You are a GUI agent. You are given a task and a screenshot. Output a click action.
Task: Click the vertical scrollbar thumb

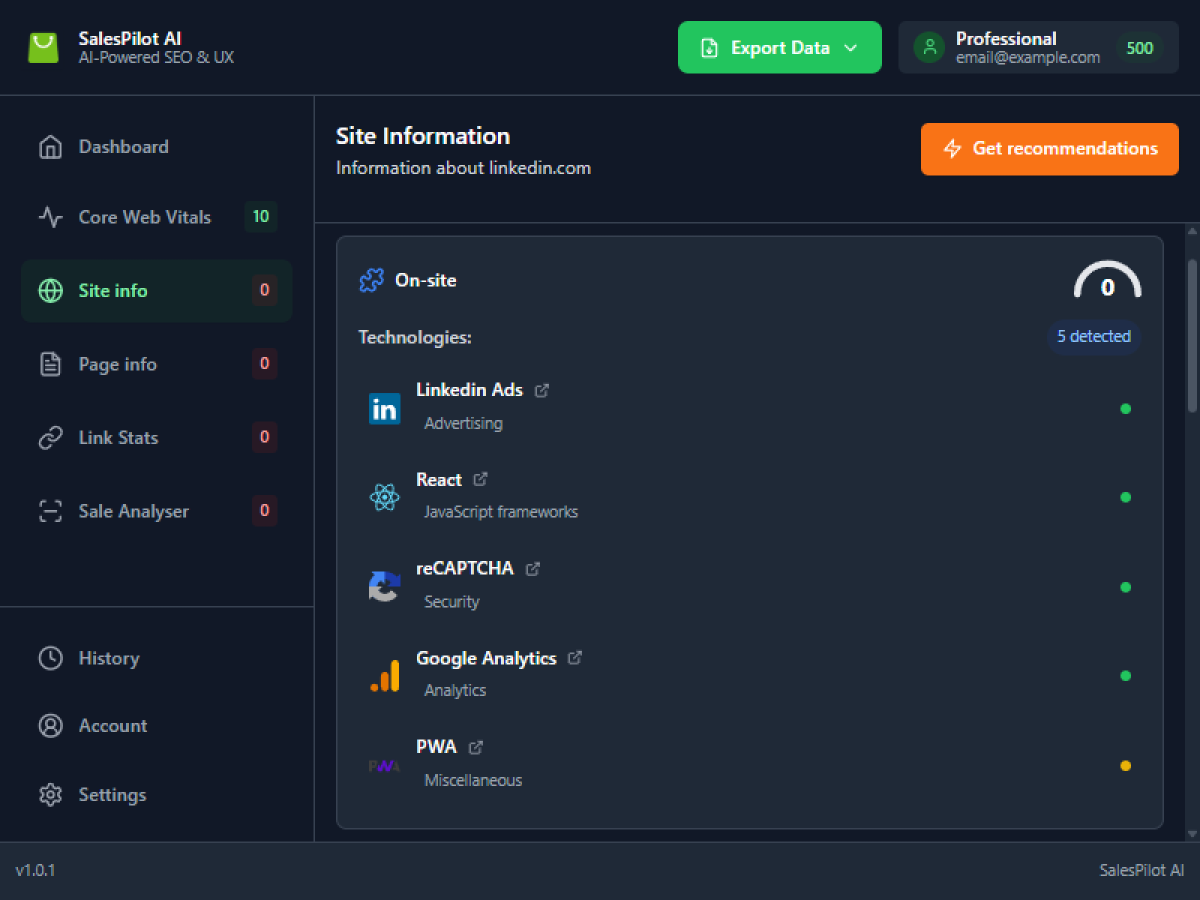[1191, 335]
